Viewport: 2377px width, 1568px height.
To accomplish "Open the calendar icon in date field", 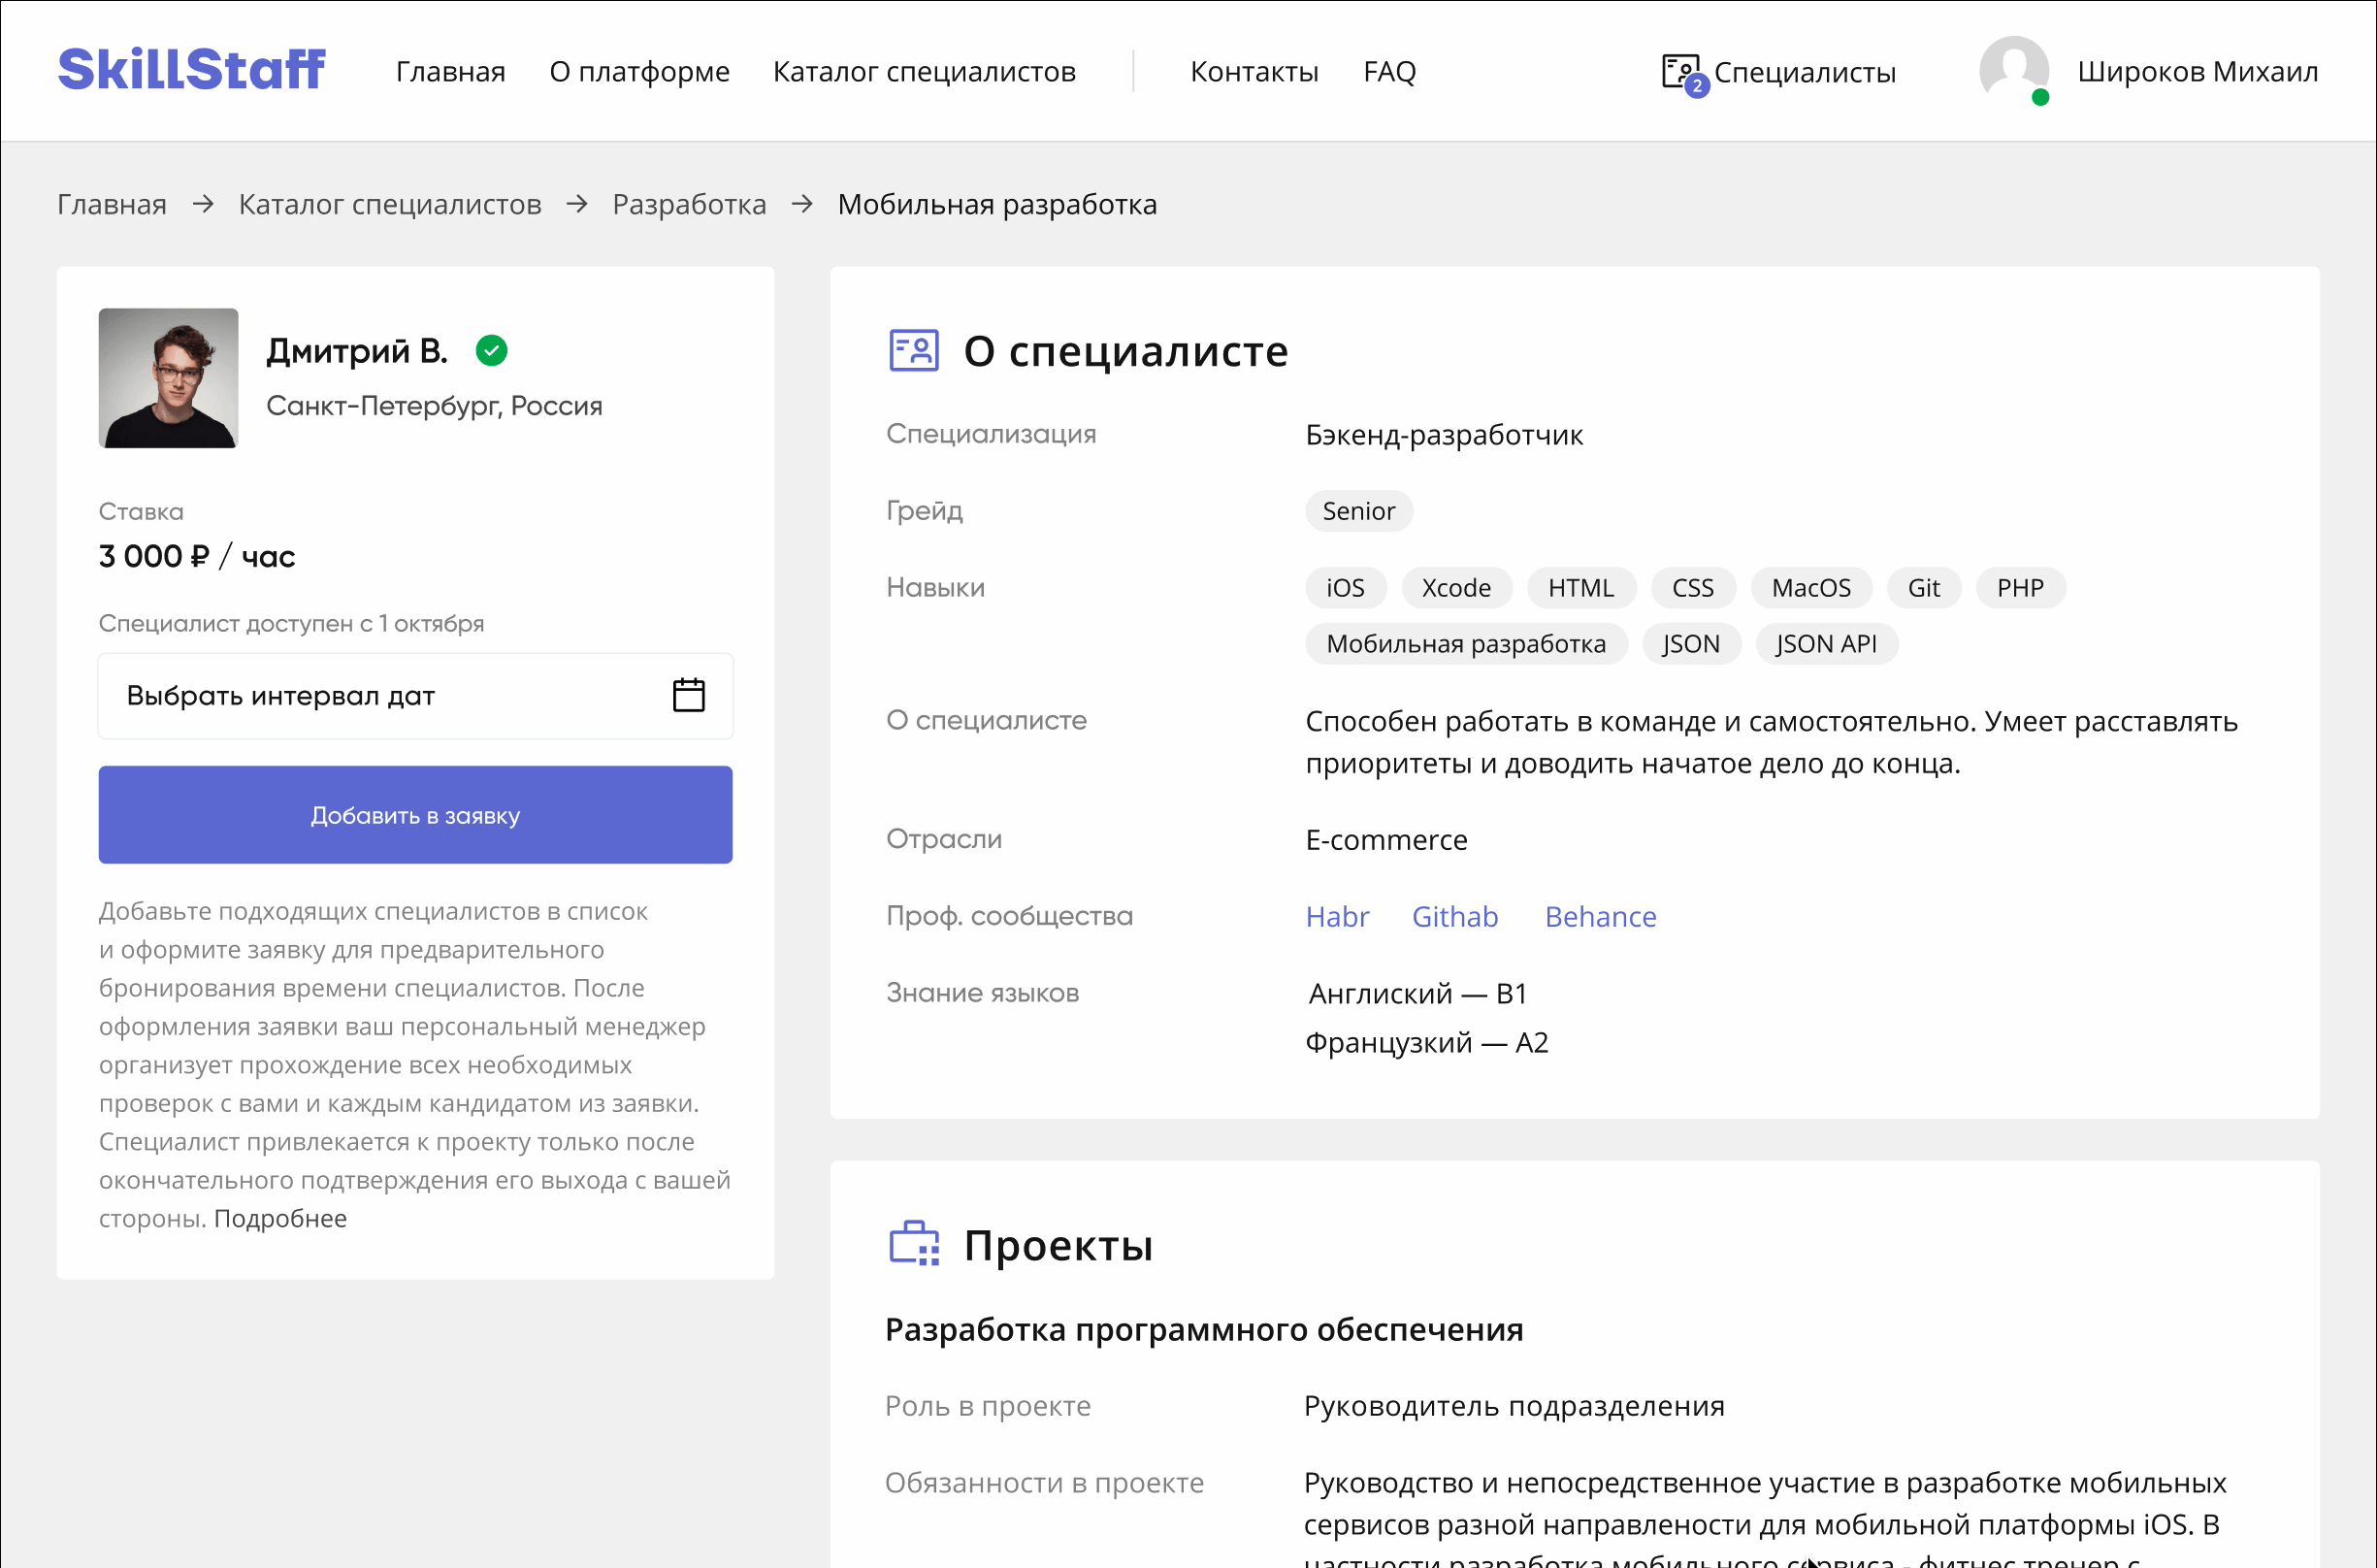I will point(688,695).
